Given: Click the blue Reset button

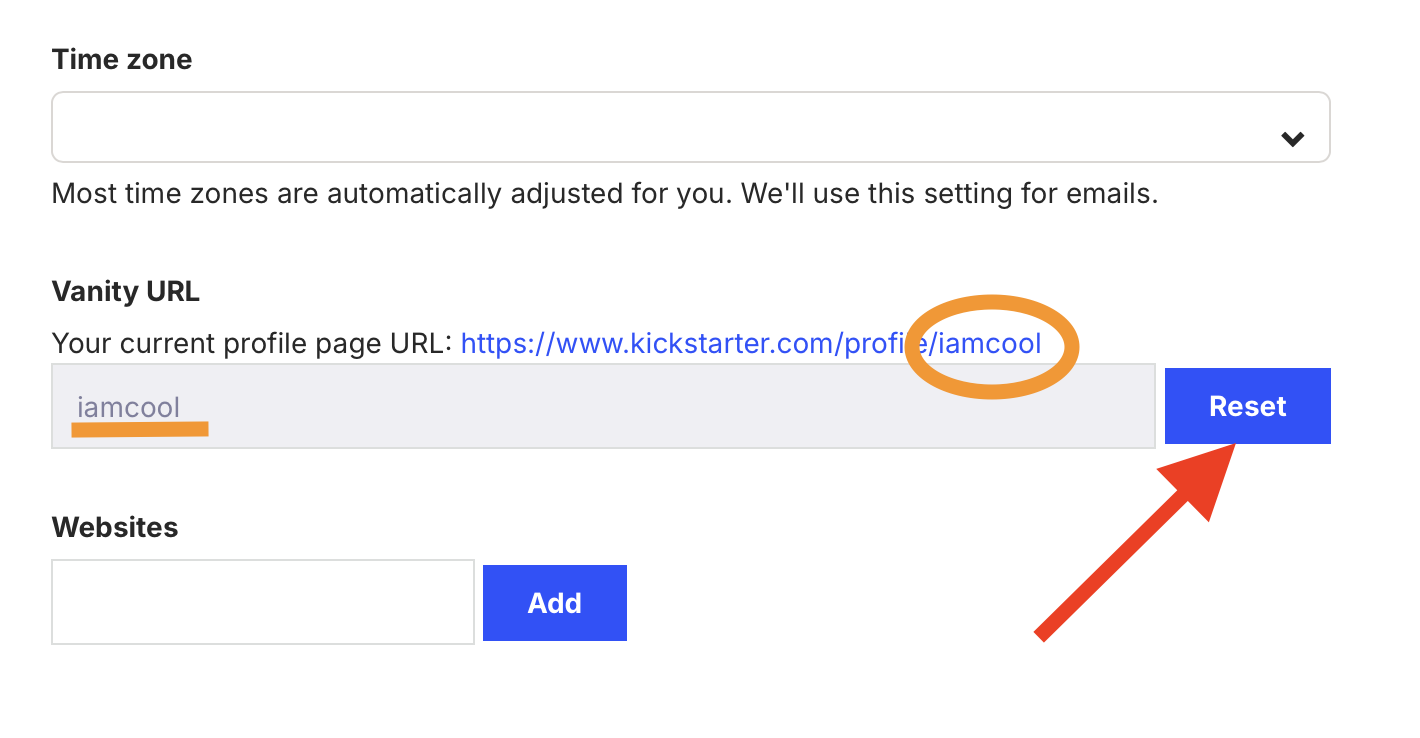Looking at the screenshot, I should [x=1247, y=406].
